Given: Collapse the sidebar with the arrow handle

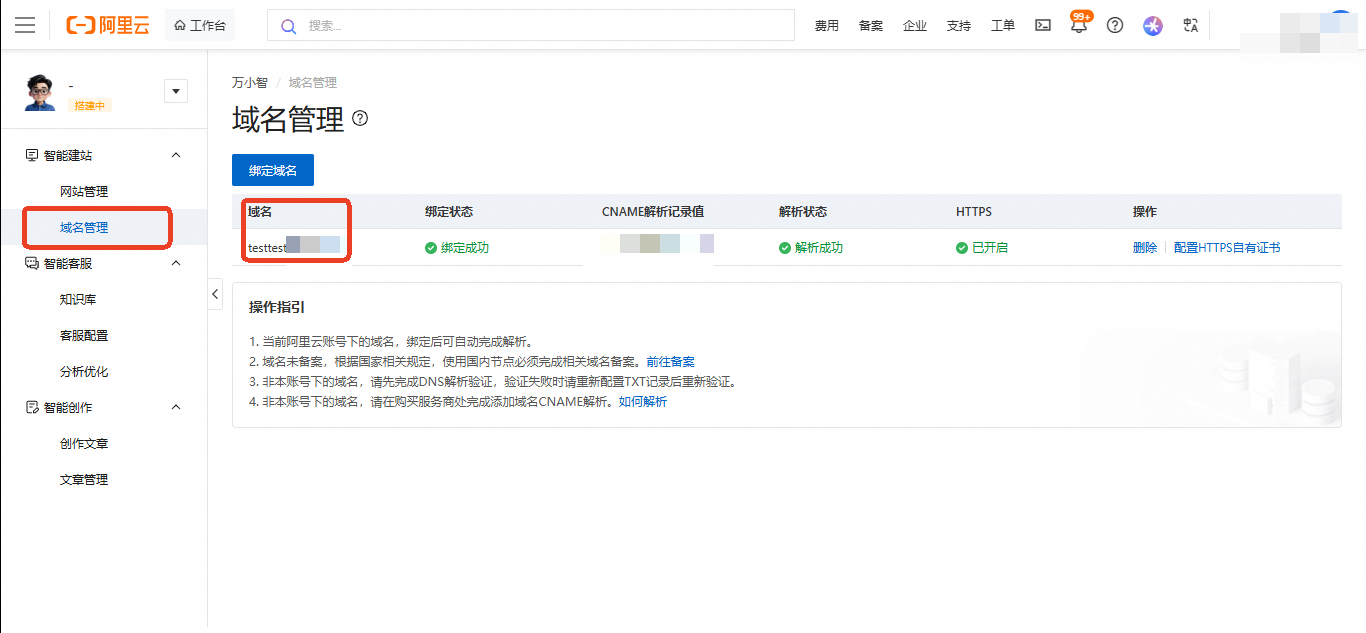Looking at the screenshot, I should click(215, 293).
